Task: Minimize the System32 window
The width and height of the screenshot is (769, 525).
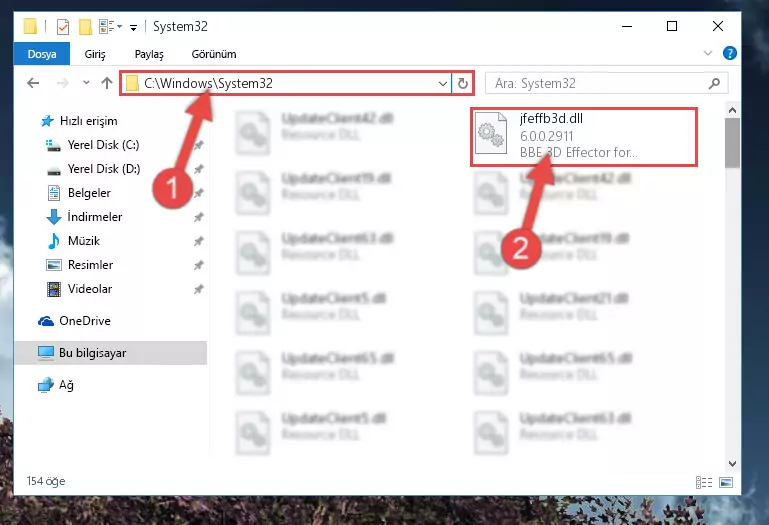Action: click(x=627, y=26)
